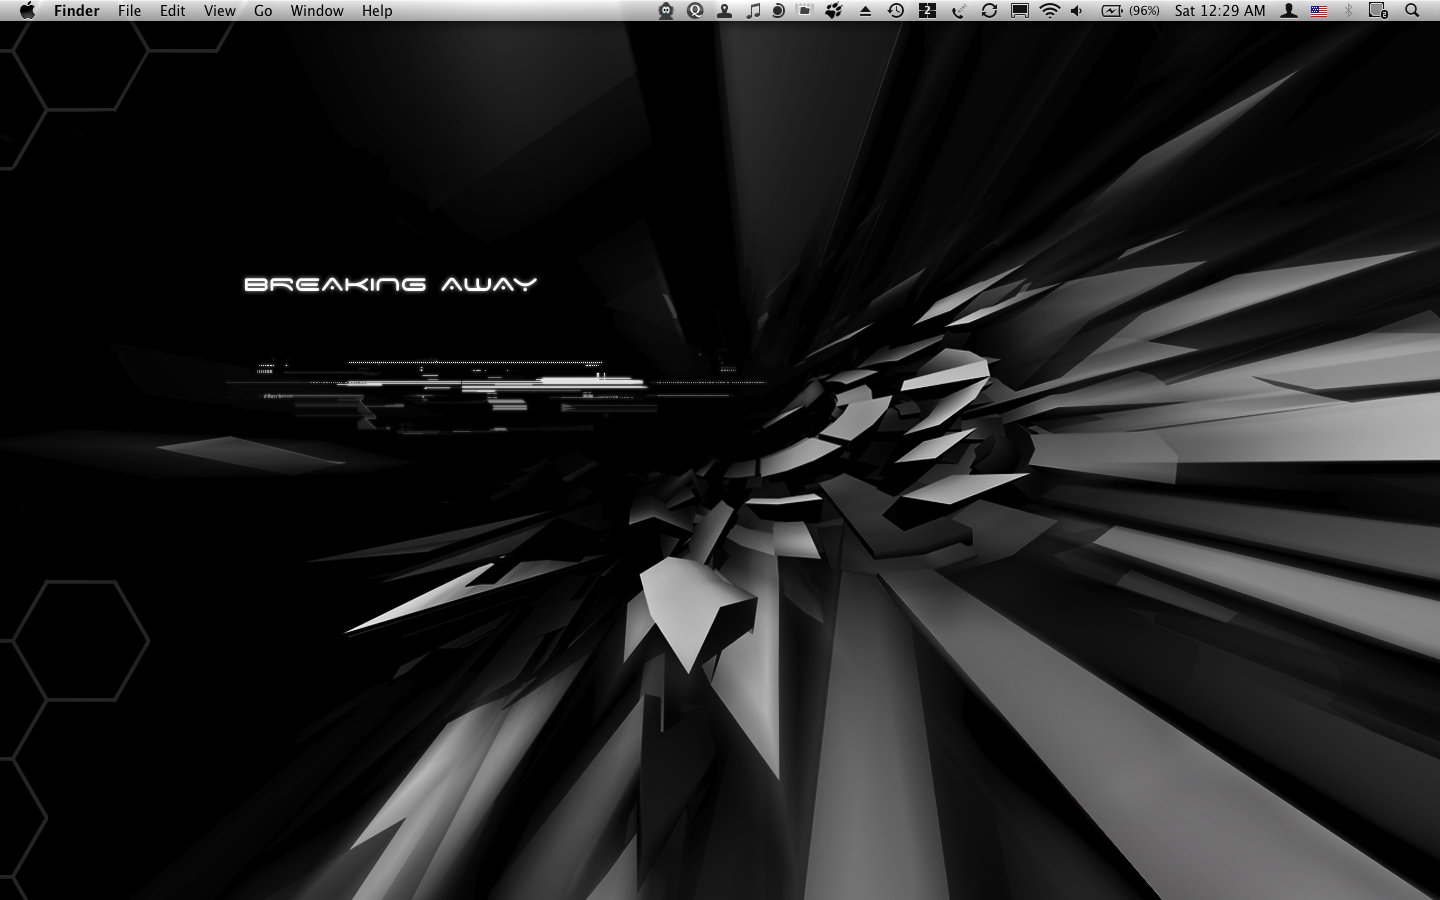Click the phone handset menu bar icon
Screen dimensions: 1440x900
(958, 11)
